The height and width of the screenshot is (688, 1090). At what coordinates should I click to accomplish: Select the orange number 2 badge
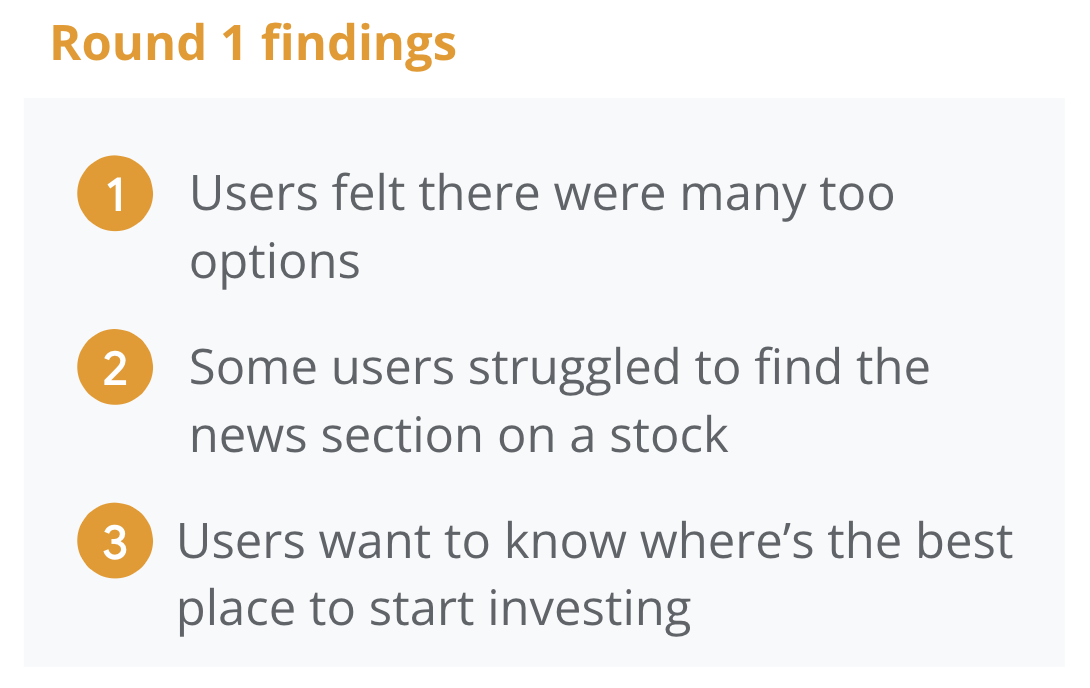pos(115,367)
